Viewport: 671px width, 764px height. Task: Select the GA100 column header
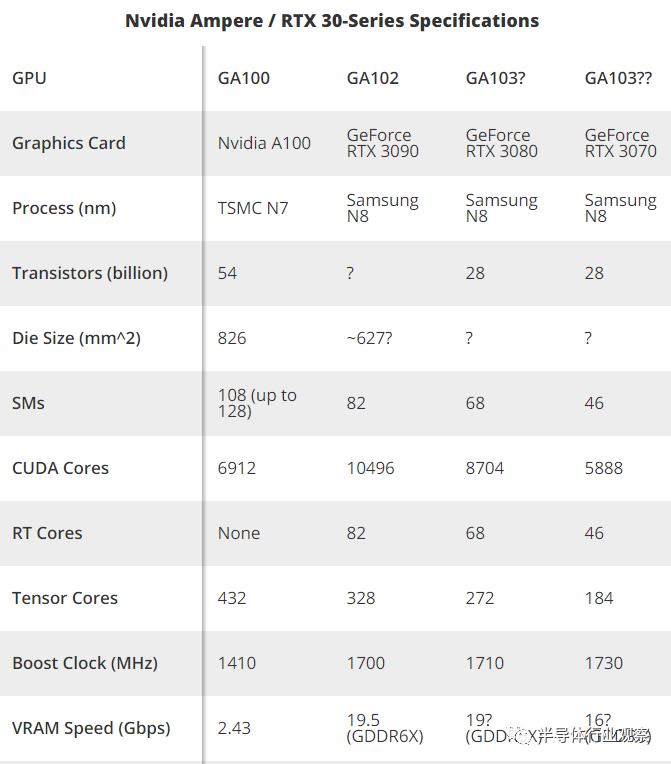tap(244, 78)
